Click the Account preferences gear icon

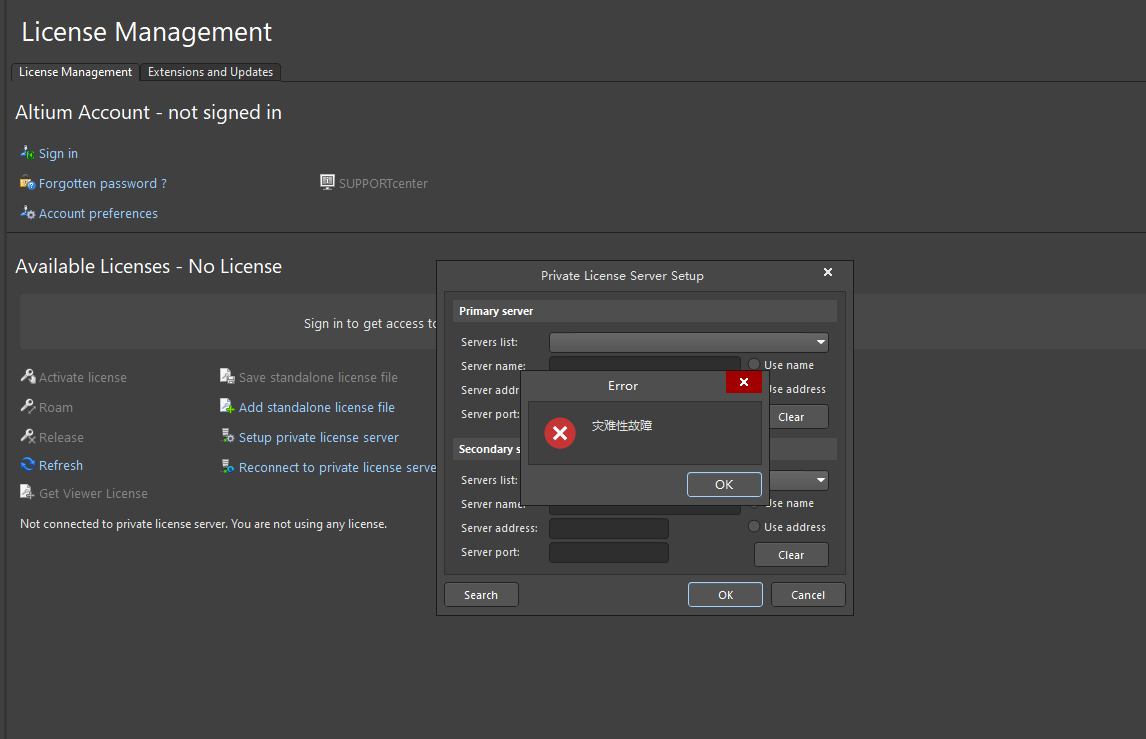click(x=27, y=213)
